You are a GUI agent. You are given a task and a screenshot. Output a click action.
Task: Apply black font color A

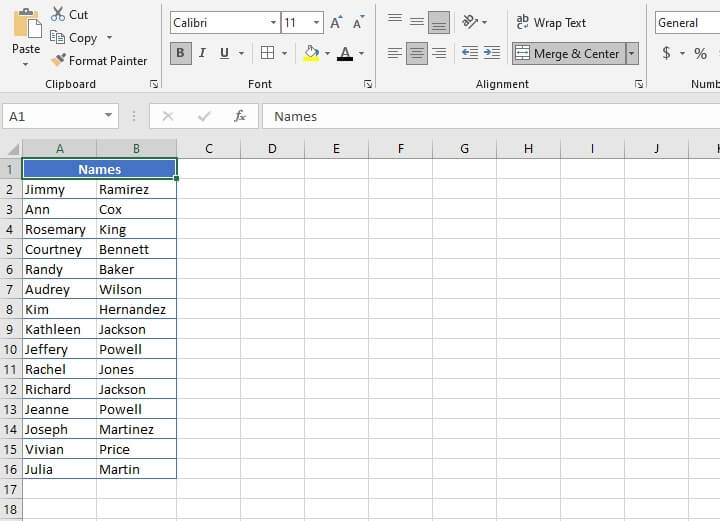coord(345,53)
